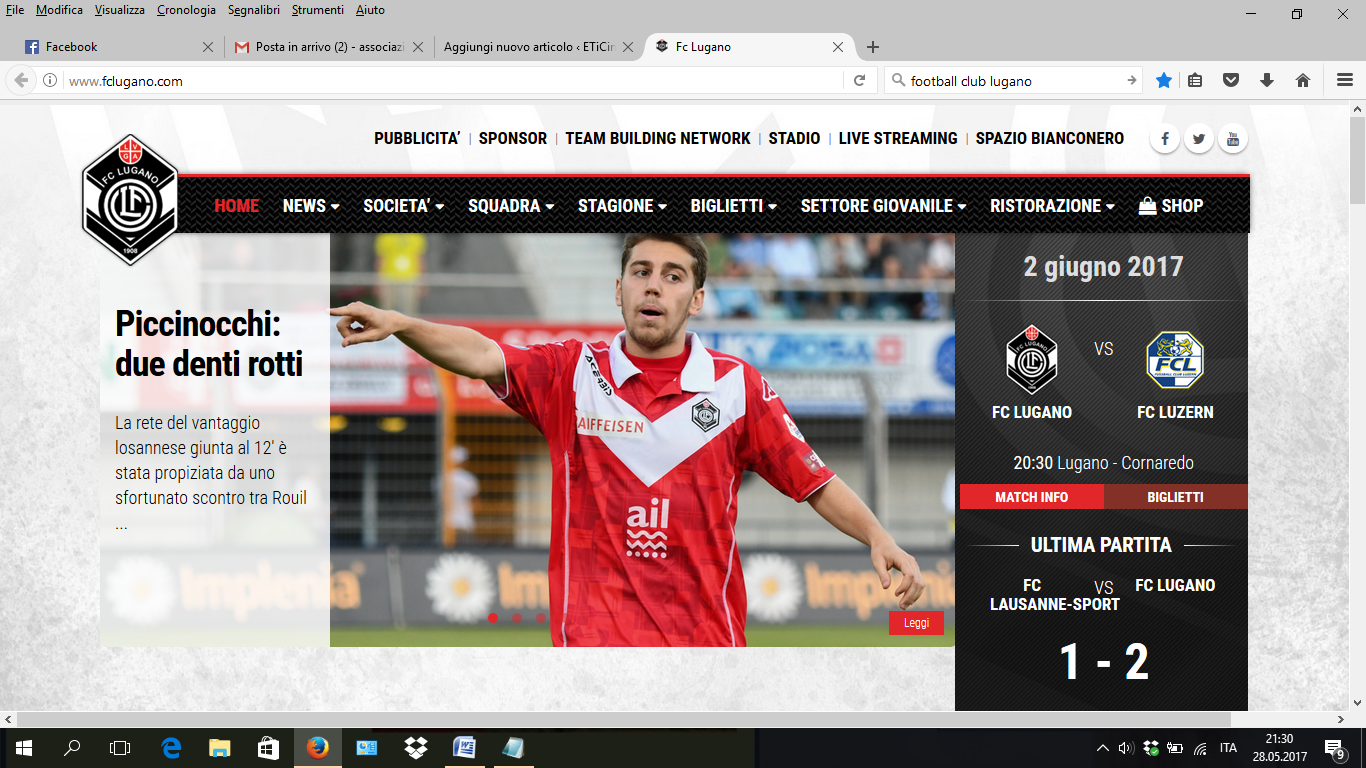Switch to the Facebook tab
1366x768 pixels.
tap(117, 47)
